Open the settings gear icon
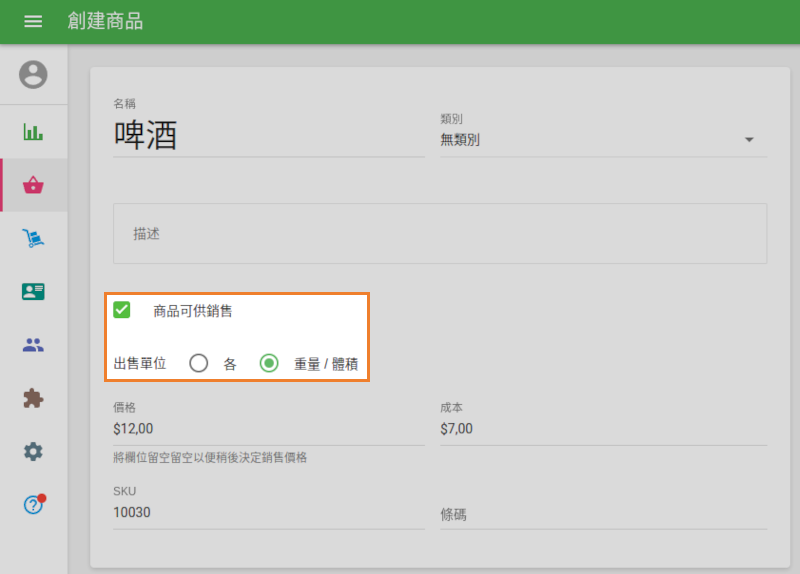Image resolution: width=800 pixels, height=574 pixels. click(x=33, y=452)
